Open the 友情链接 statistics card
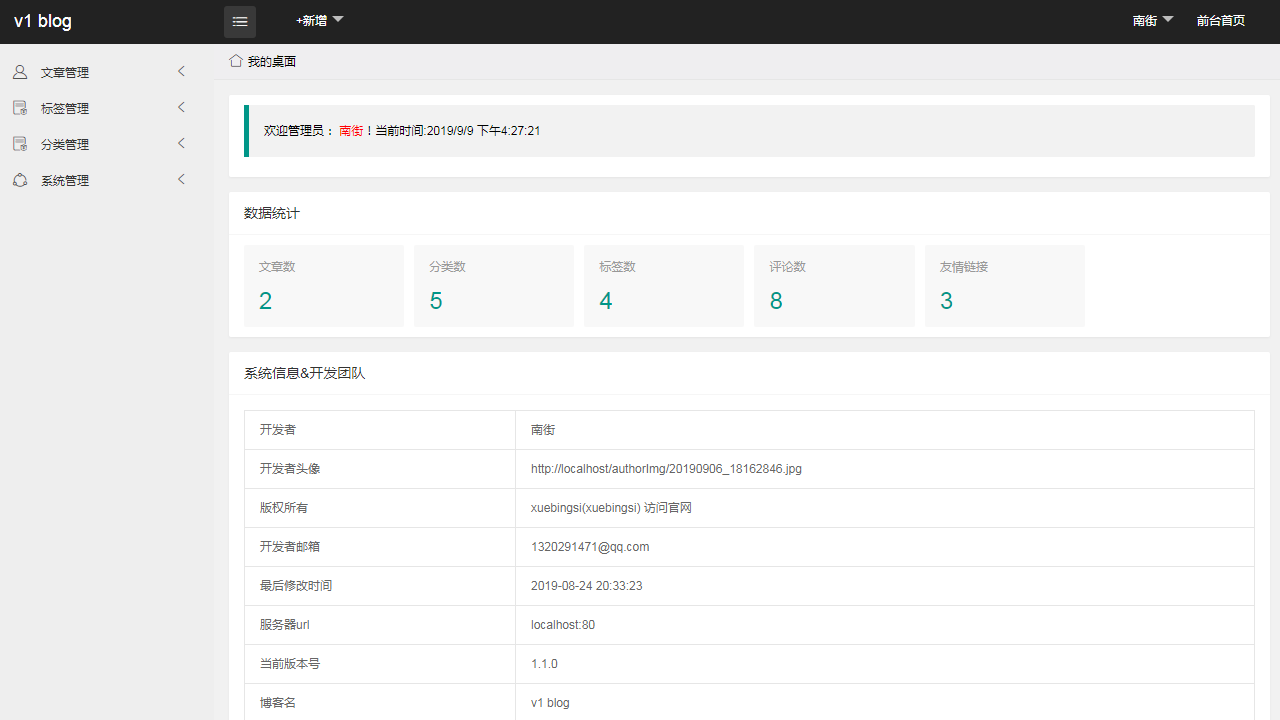 (x=1005, y=286)
